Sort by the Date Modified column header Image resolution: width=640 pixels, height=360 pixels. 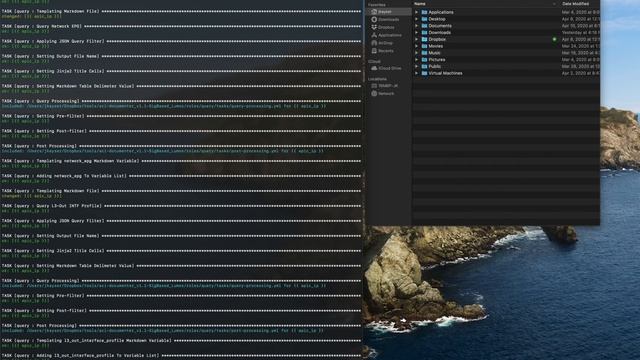click(576, 4)
